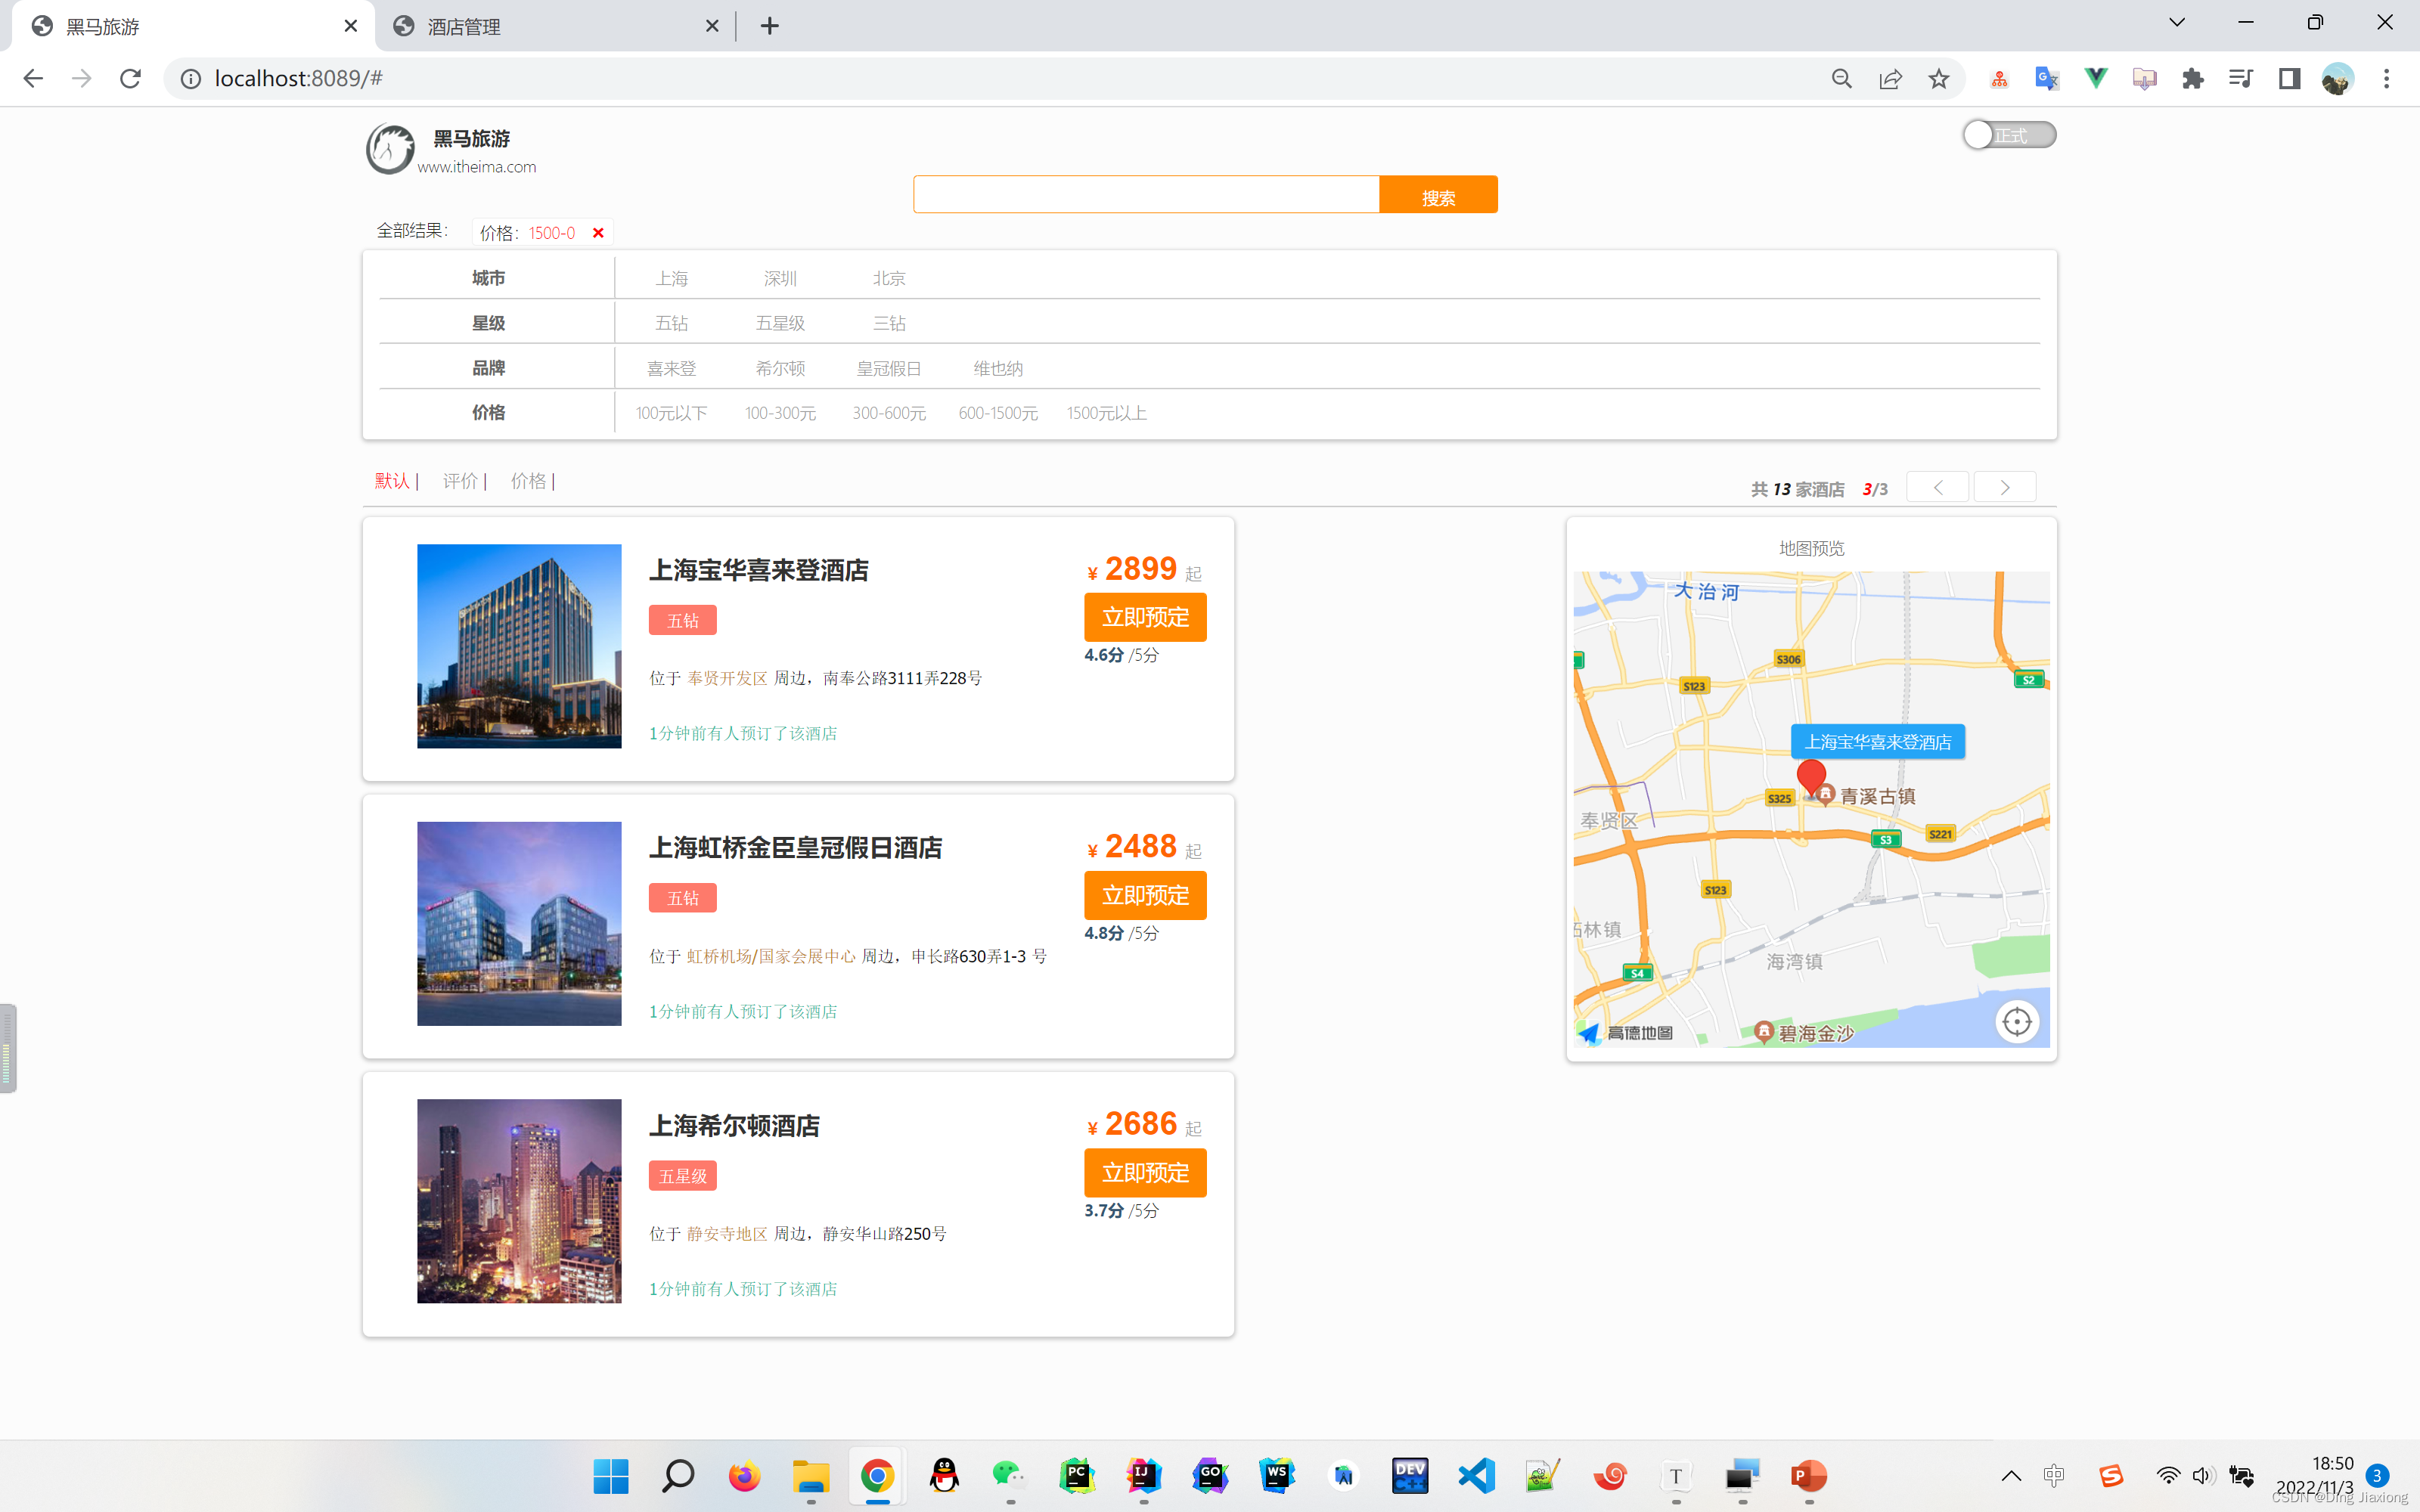Image resolution: width=2420 pixels, height=1512 pixels.
Task: Switch to the 酒店管理 browser tab
Action: click(556, 26)
